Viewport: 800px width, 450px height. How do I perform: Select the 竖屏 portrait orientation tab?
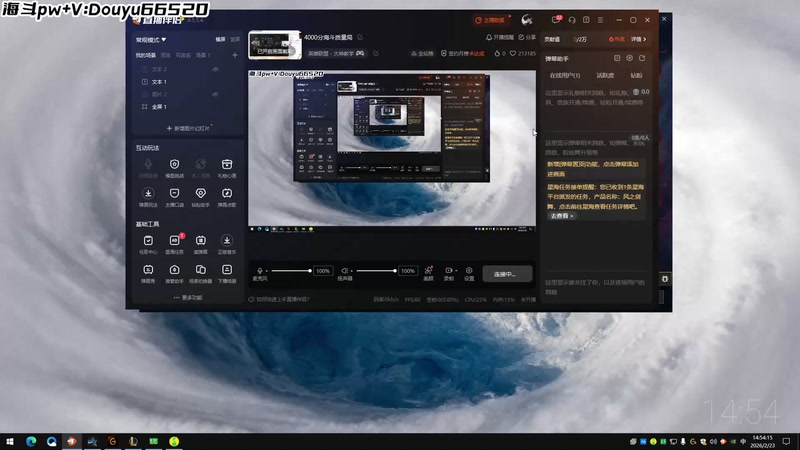[x=235, y=39]
